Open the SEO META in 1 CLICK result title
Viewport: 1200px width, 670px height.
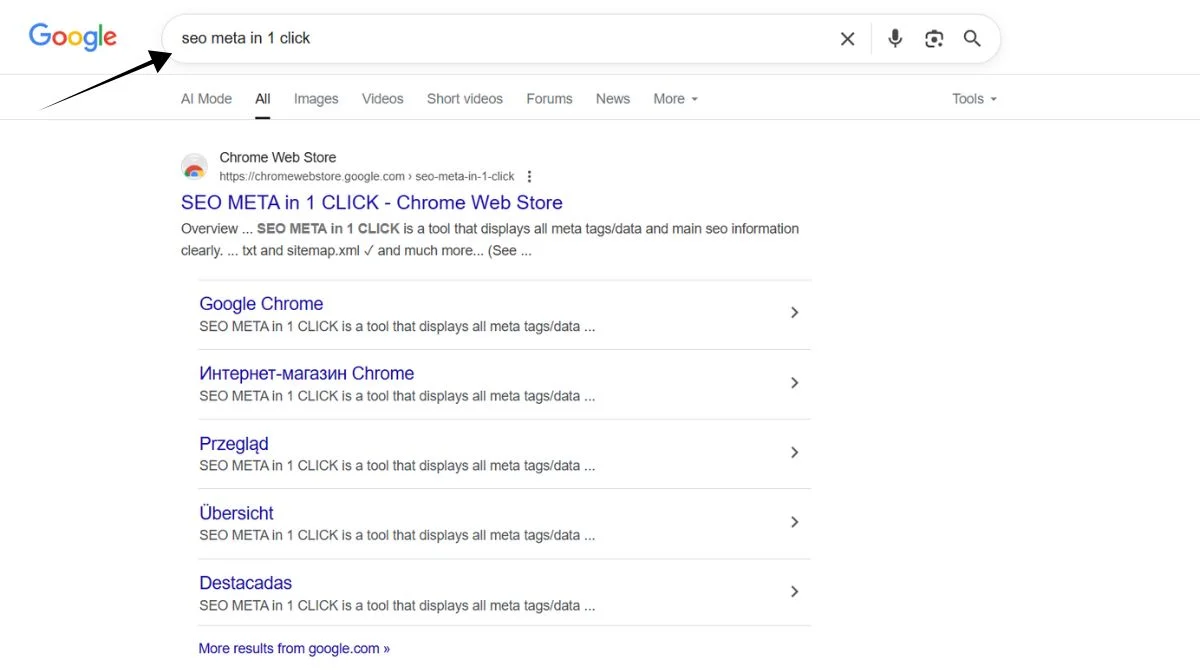tap(372, 203)
